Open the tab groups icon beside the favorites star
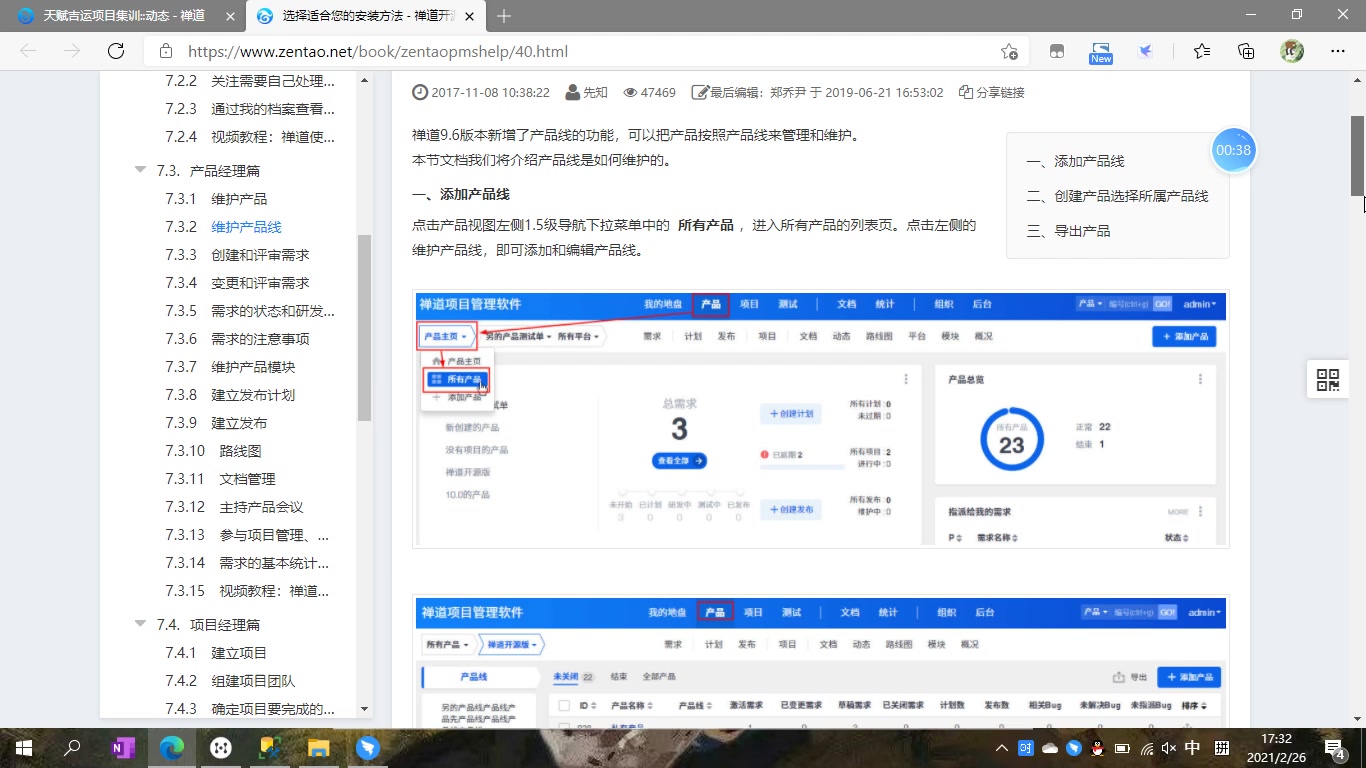The height and width of the screenshot is (768, 1366). tap(1056, 51)
